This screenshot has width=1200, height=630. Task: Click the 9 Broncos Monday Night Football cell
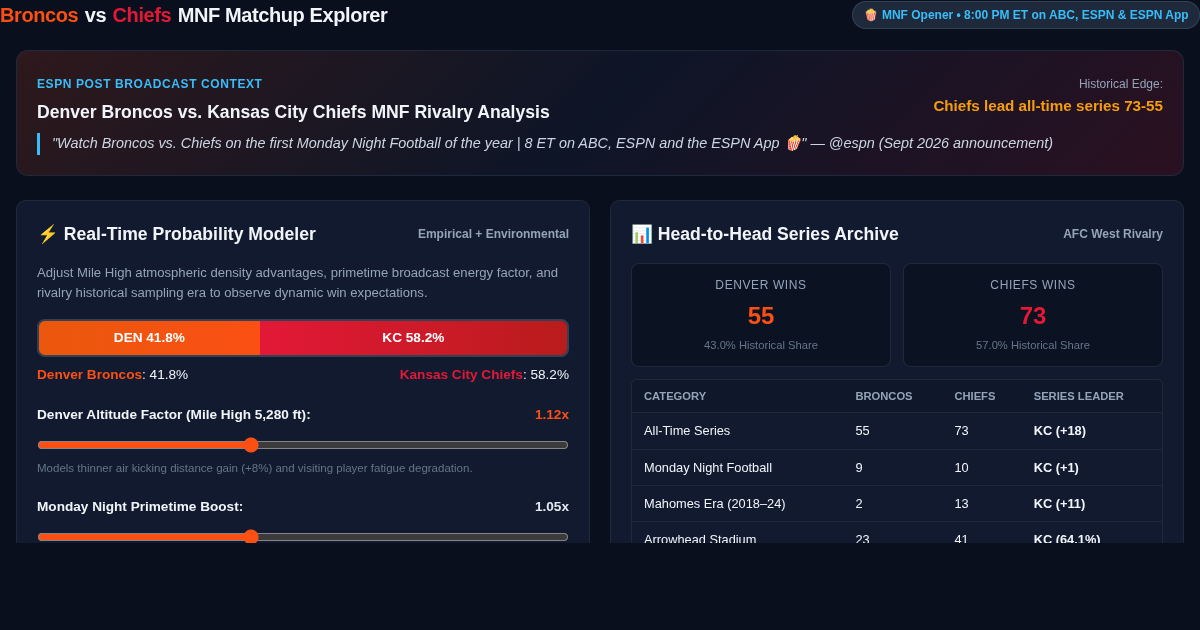point(859,468)
